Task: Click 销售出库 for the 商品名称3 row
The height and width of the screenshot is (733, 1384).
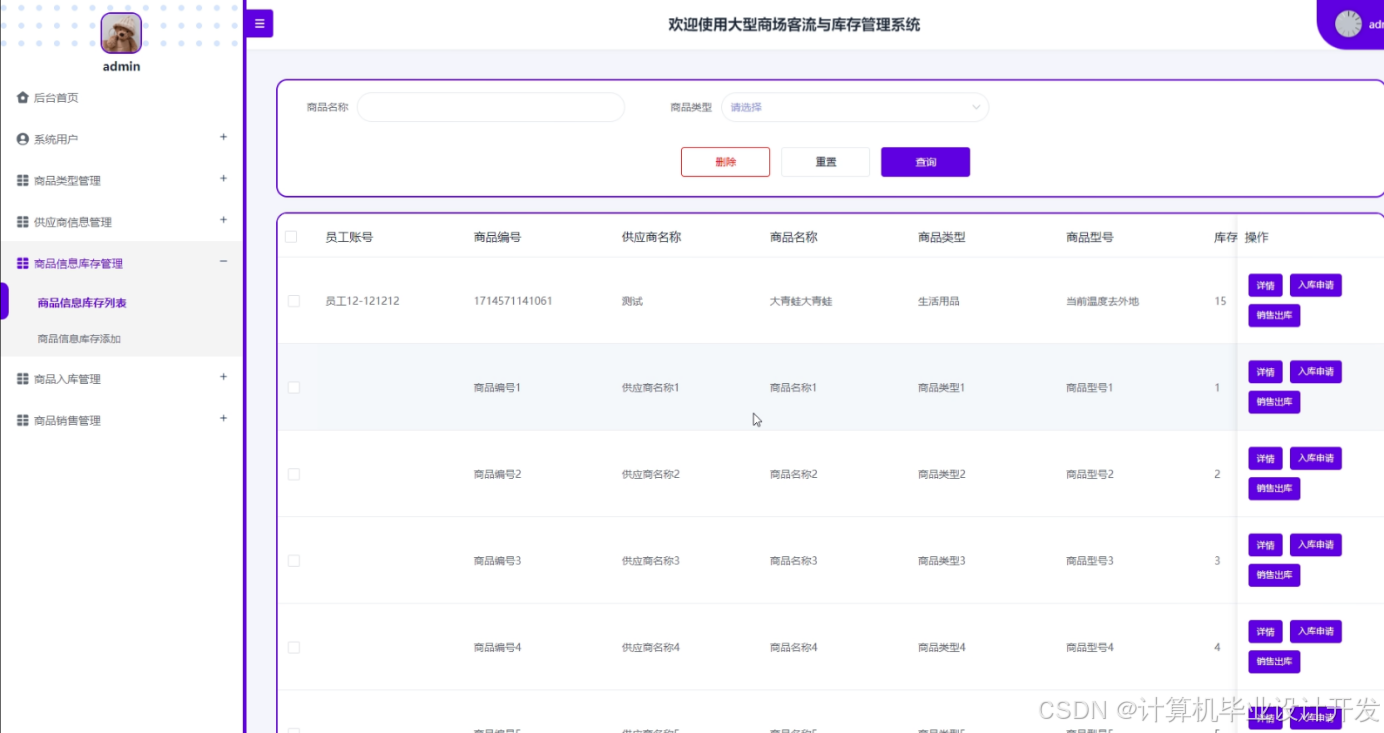Action: coord(1274,575)
